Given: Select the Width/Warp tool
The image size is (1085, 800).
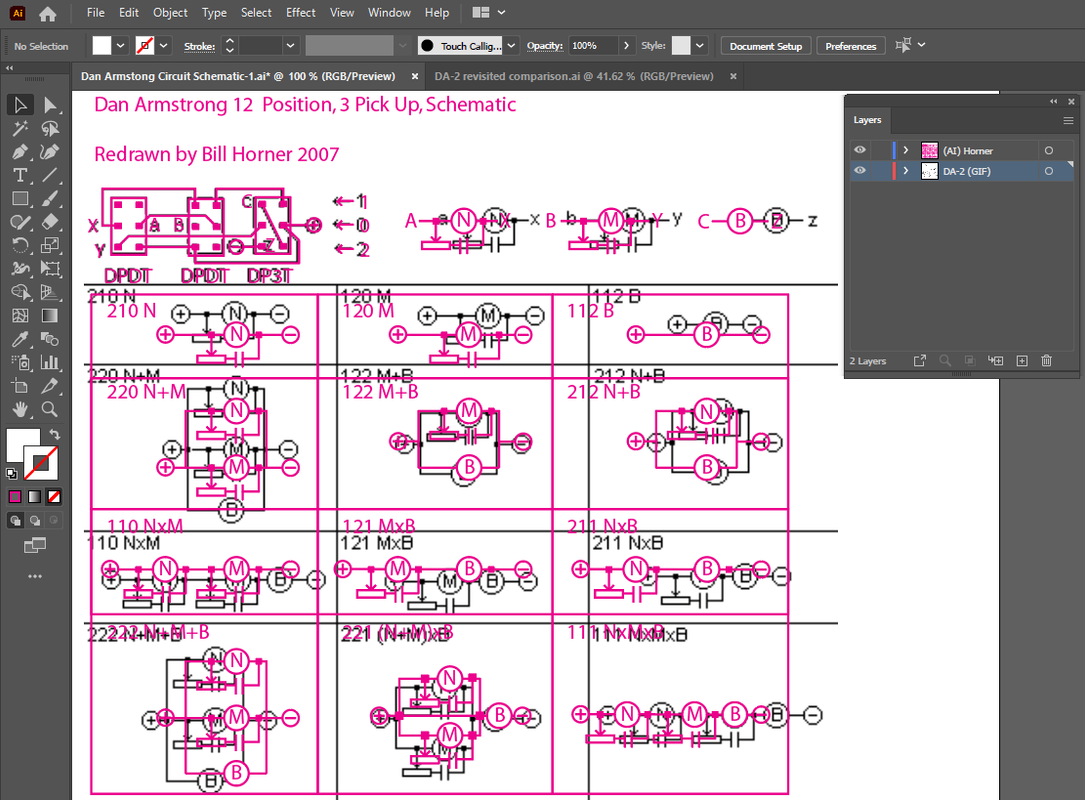Looking at the screenshot, I should (x=20, y=269).
